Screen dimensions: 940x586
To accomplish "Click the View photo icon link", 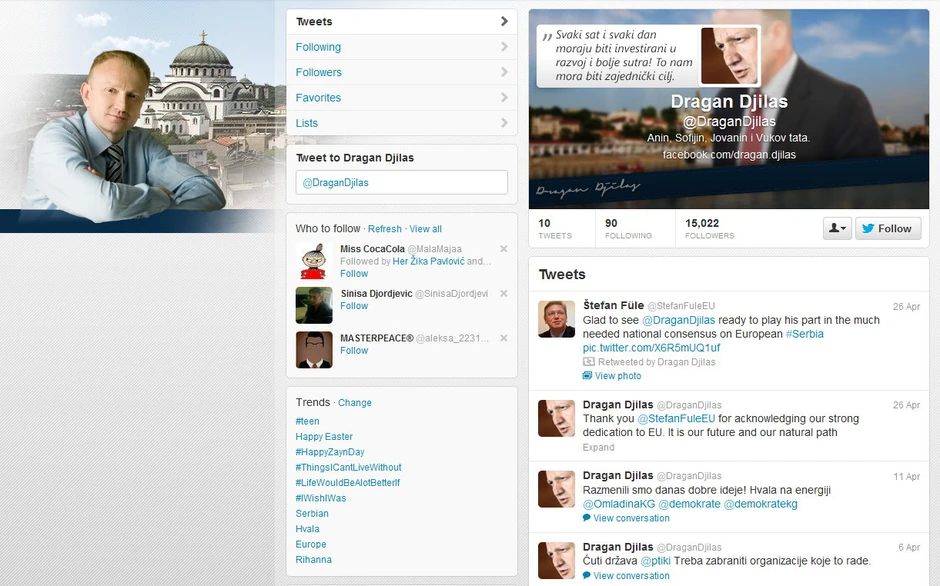I will click(588, 376).
